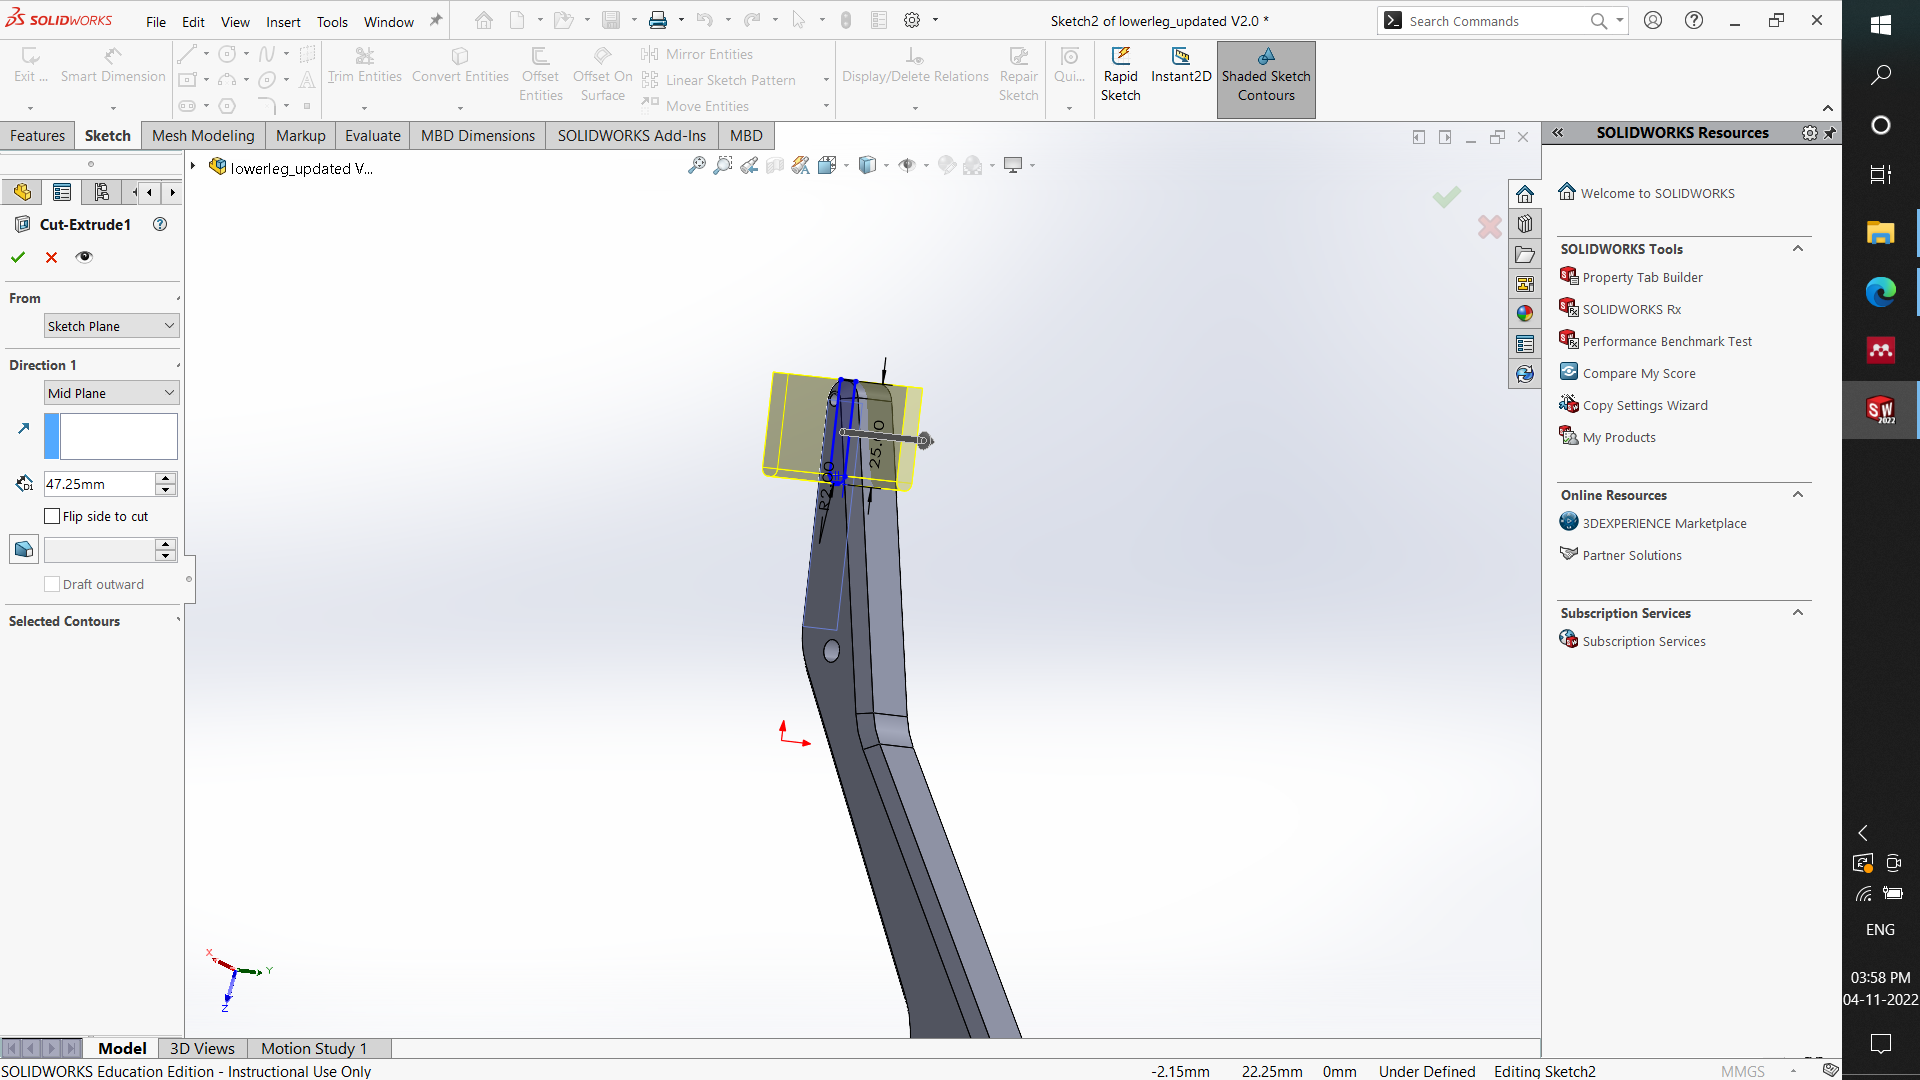Change the Mid Plane end condition dropdown
The height and width of the screenshot is (1080, 1920).
pyautogui.click(x=111, y=392)
